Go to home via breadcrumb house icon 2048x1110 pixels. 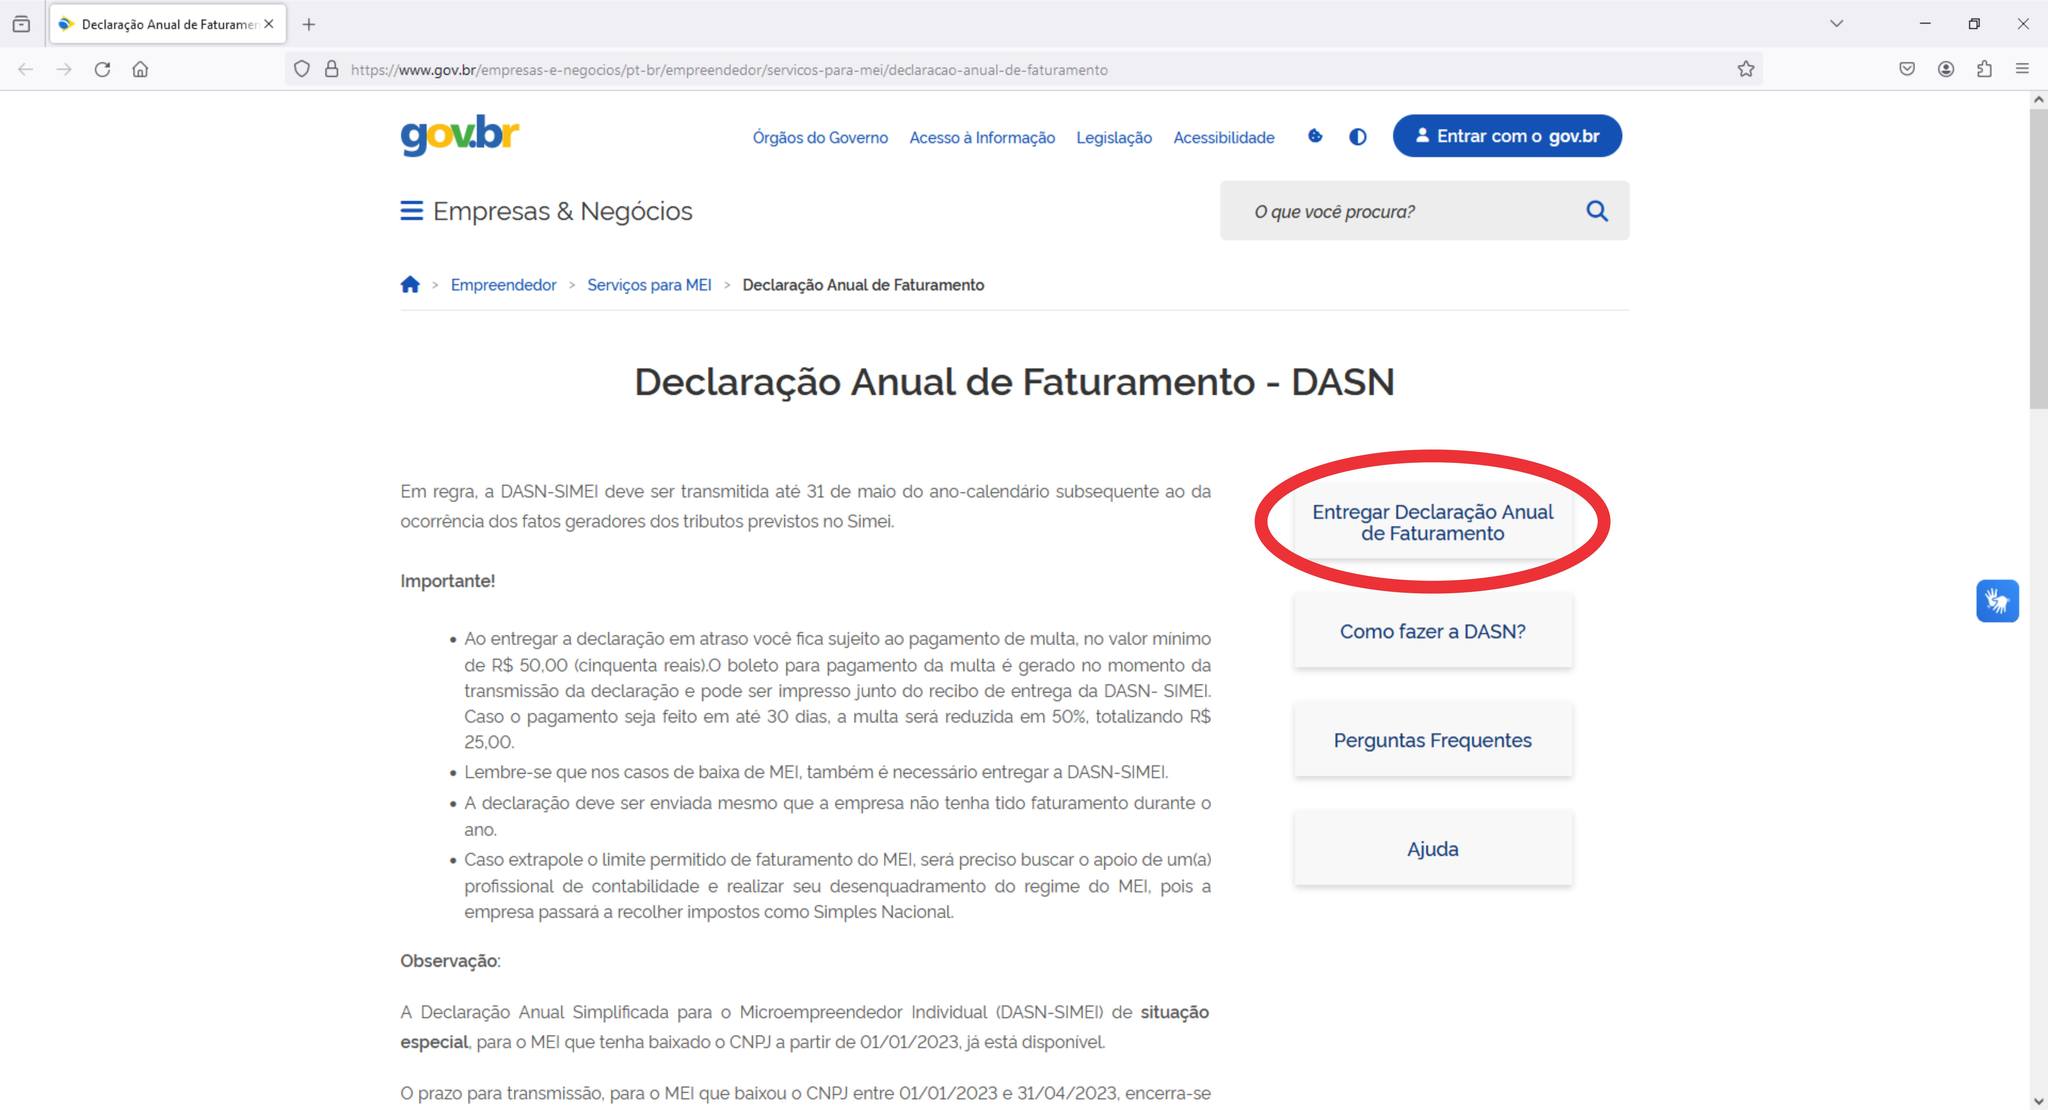pos(410,285)
